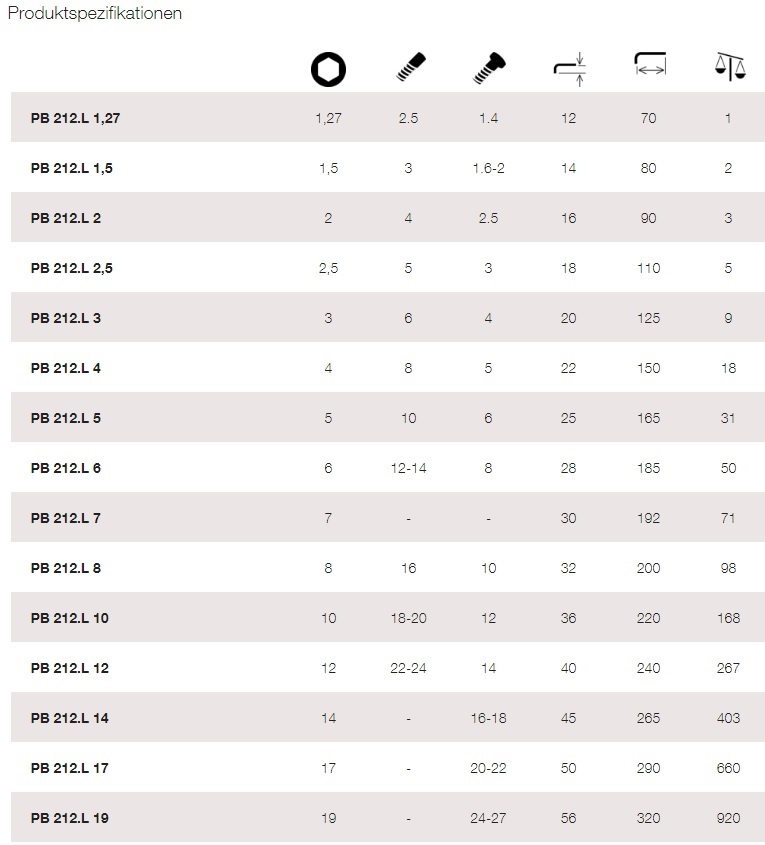Click the weight scale icon

point(730,66)
